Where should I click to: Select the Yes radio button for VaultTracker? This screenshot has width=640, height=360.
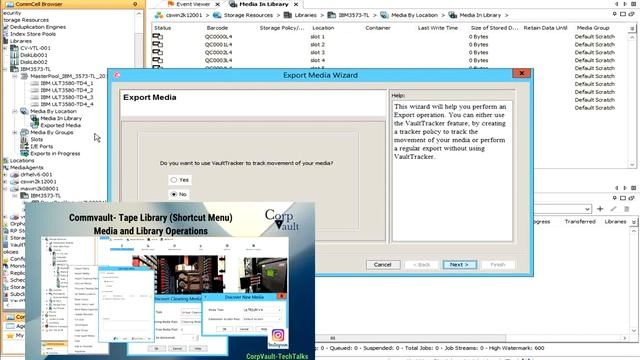click(174, 180)
